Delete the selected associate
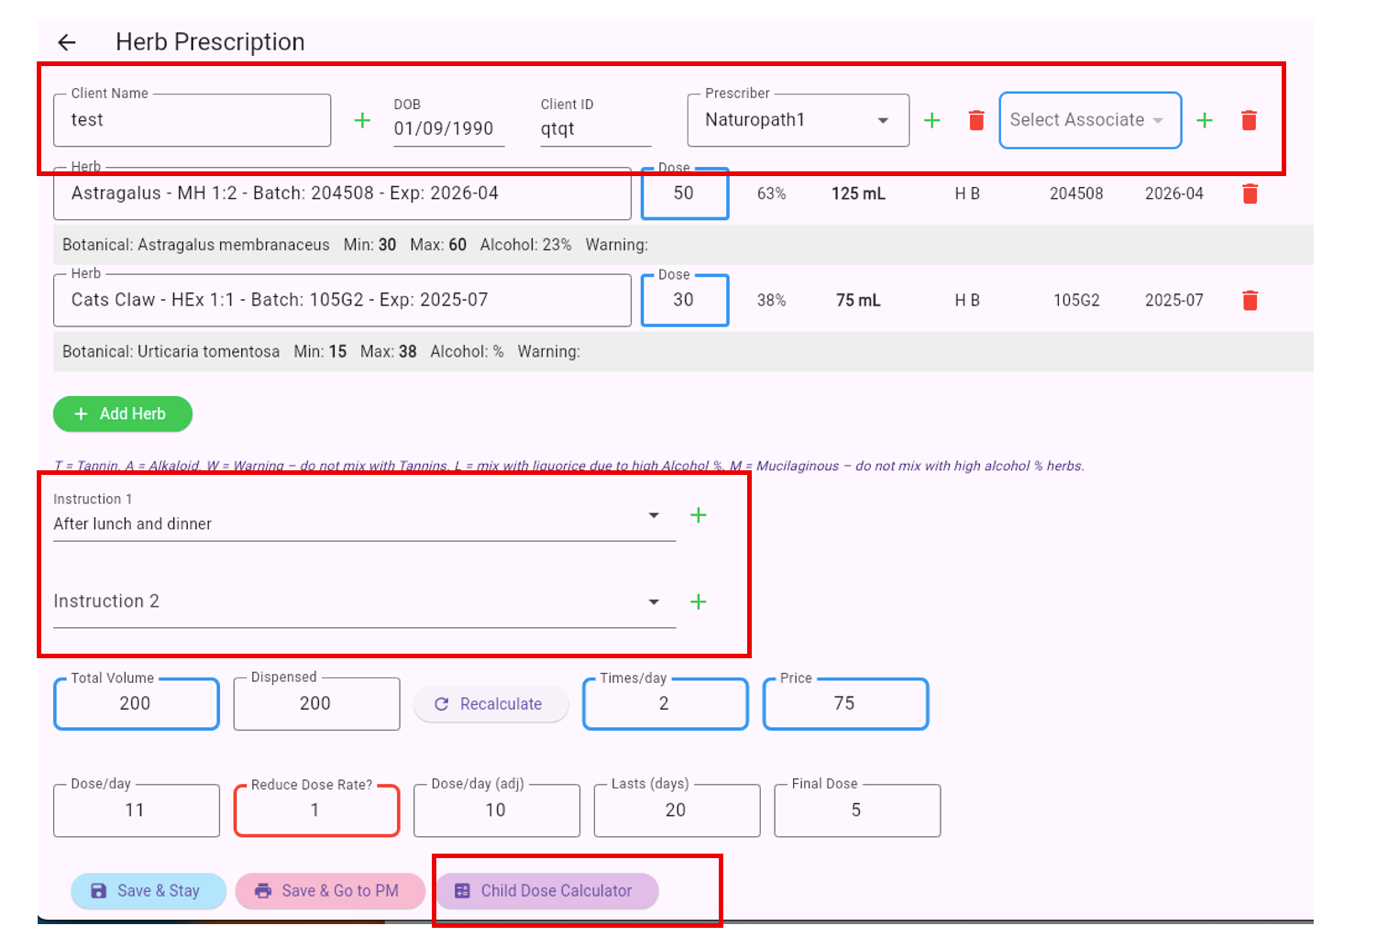 pos(1249,121)
